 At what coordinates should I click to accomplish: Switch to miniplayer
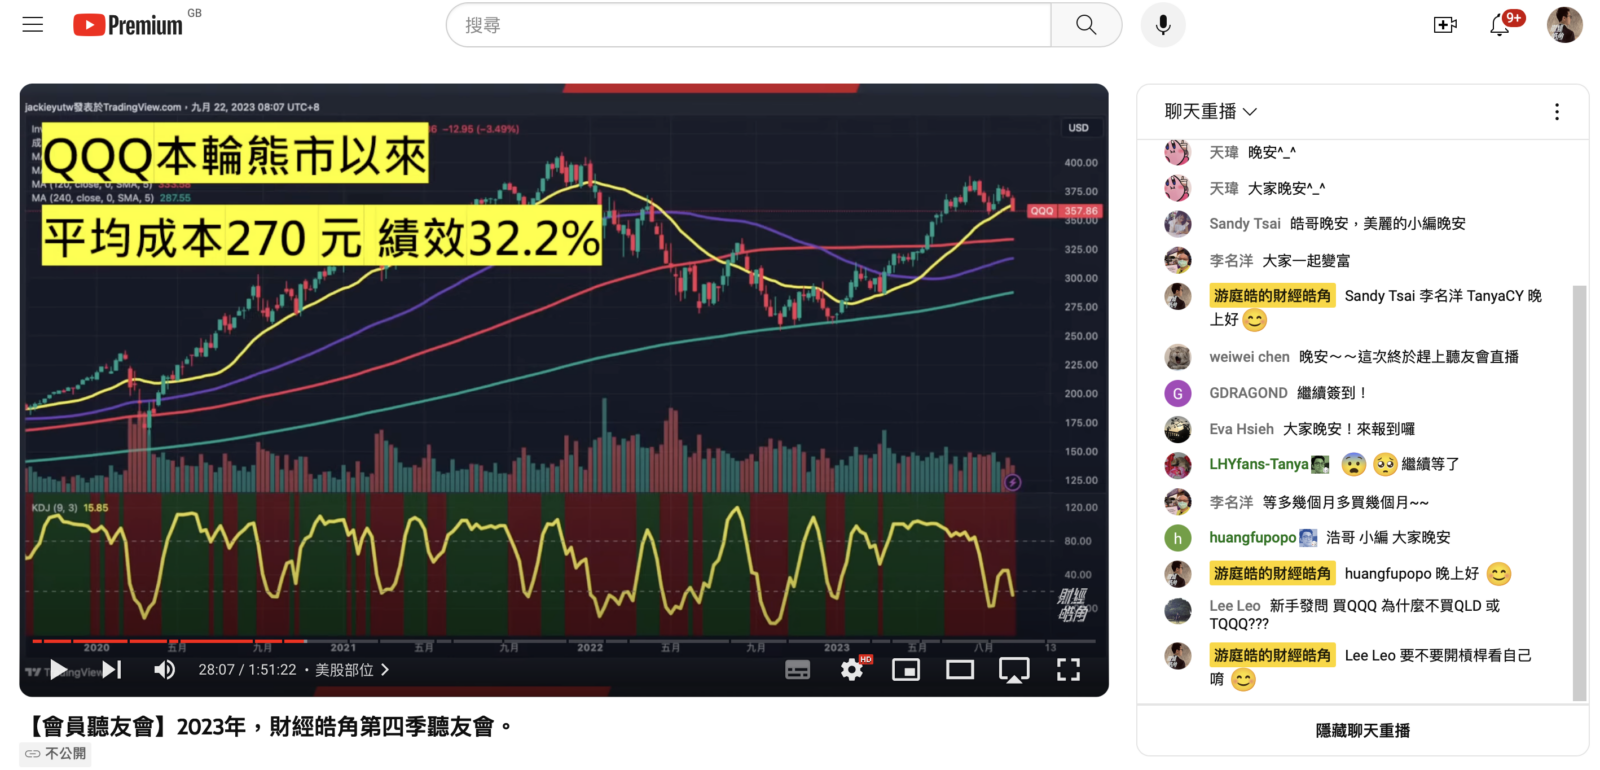[906, 670]
